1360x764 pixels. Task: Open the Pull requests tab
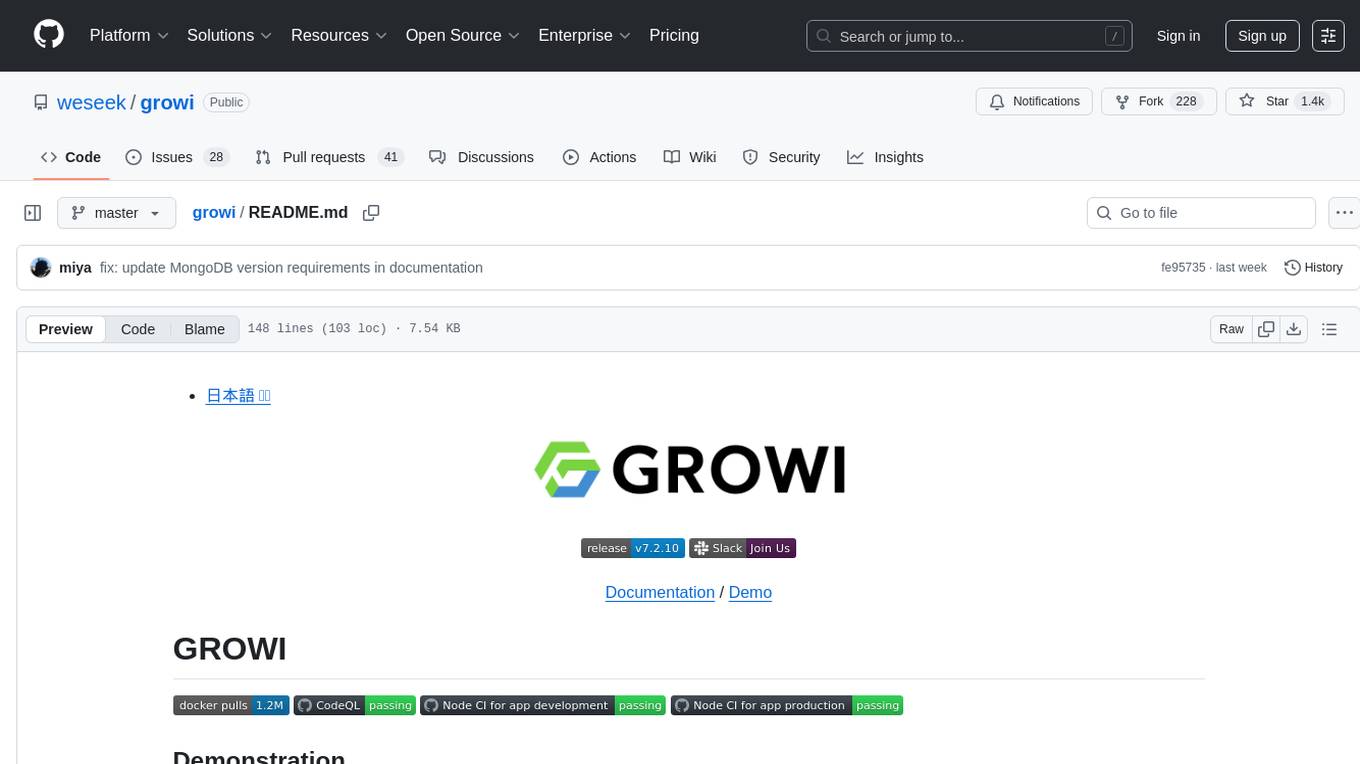click(328, 157)
